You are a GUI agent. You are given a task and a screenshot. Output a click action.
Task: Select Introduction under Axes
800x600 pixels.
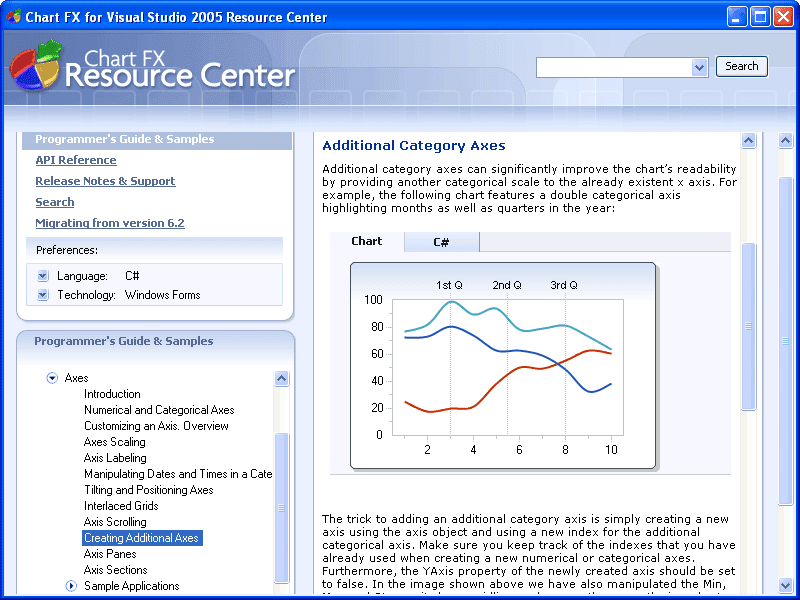[112, 394]
